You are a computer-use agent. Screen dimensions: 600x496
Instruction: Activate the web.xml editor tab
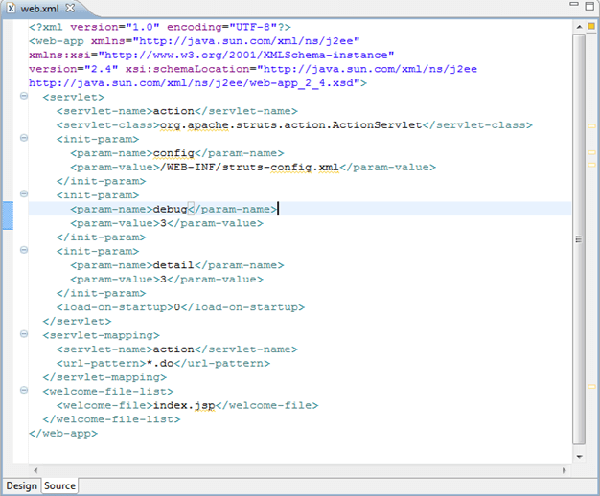[40, 8]
